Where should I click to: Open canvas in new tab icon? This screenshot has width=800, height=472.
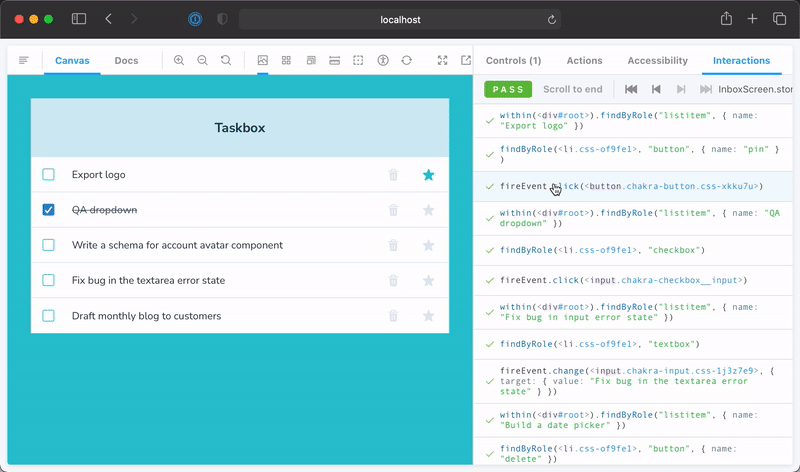[x=466, y=60]
